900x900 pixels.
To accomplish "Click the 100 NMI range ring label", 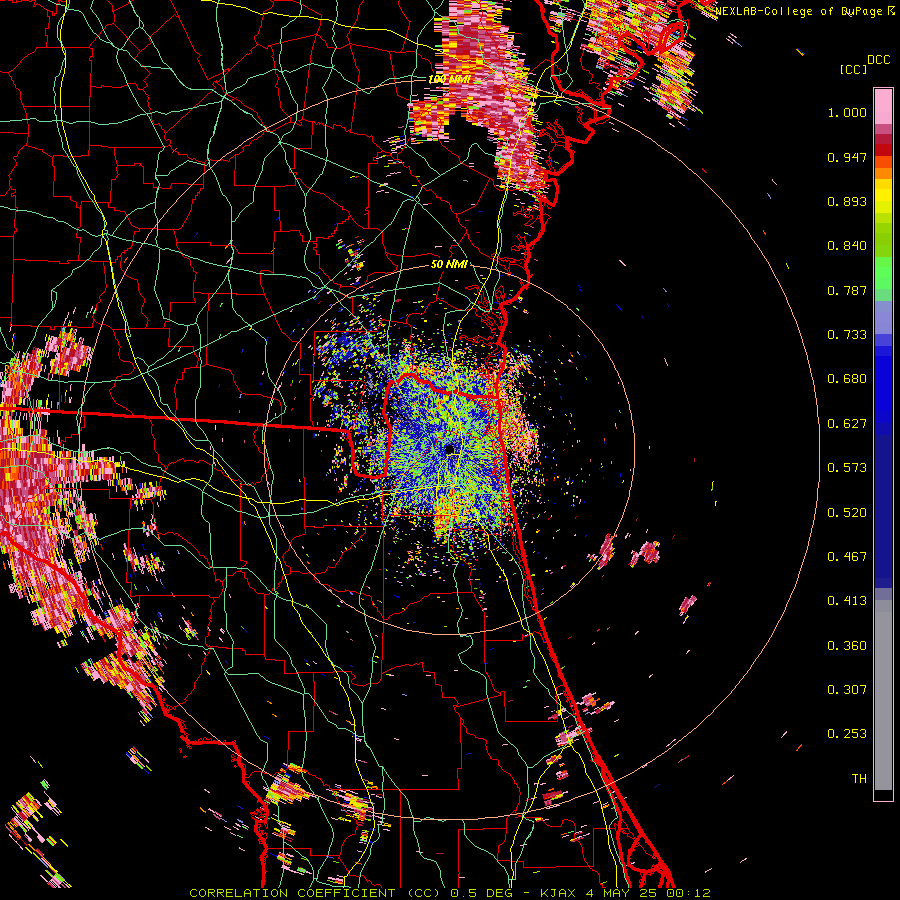I will click(x=449, y=79).
